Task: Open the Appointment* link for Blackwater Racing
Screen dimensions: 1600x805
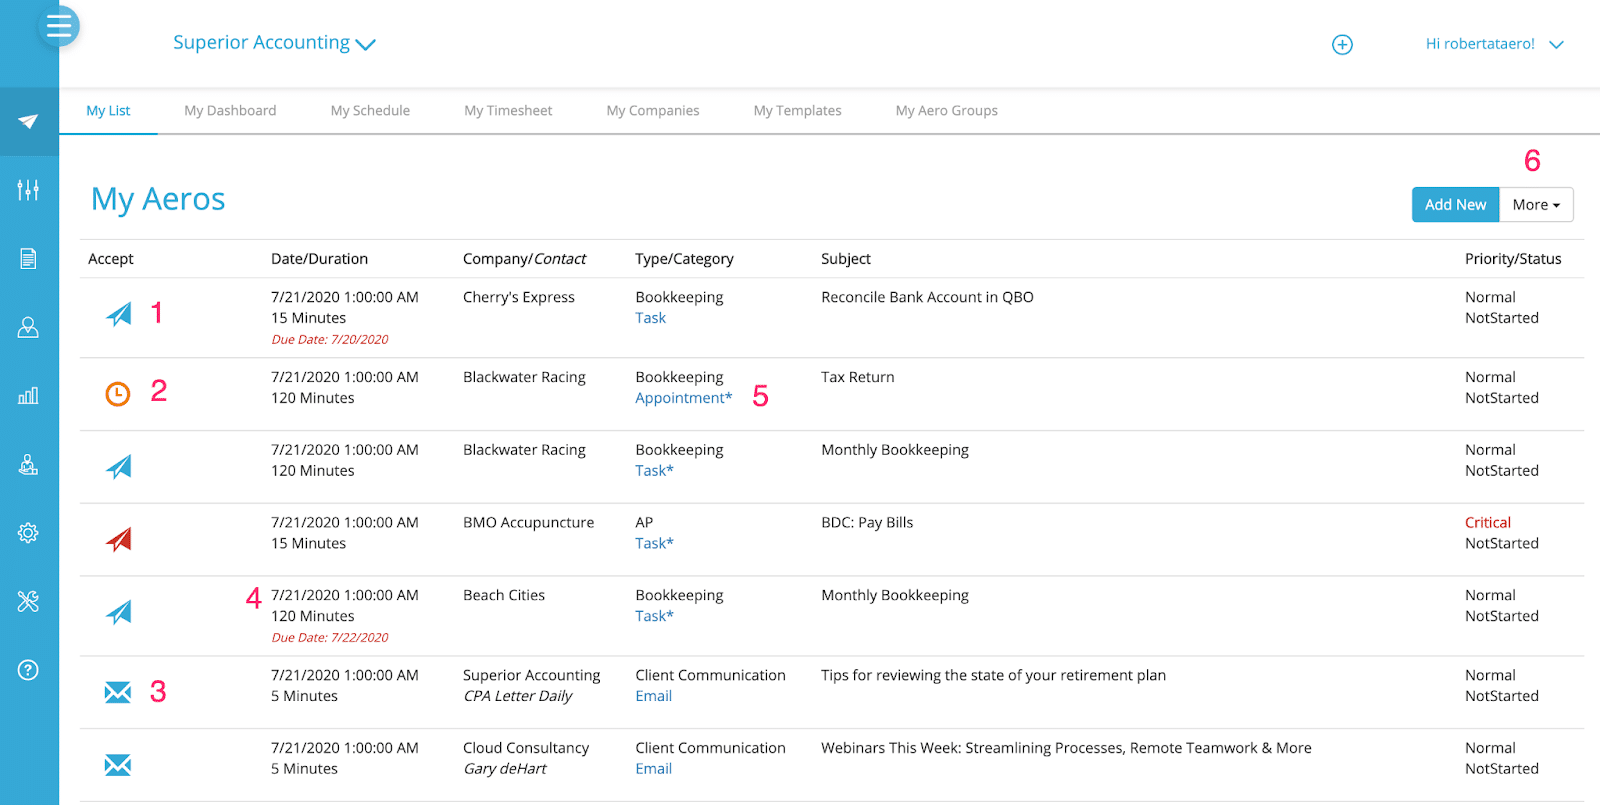Action: (x=683, y=398)
